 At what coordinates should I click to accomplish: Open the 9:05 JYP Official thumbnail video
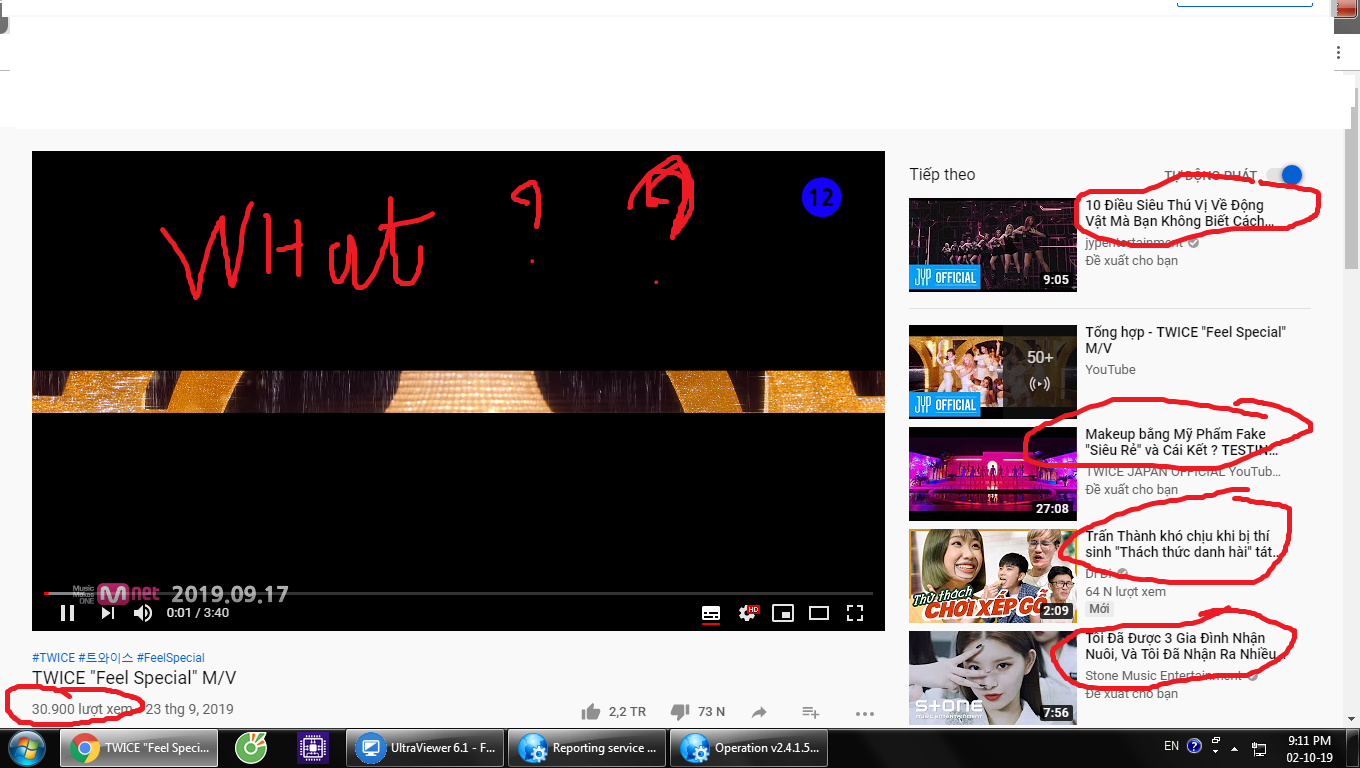point(993,245)
